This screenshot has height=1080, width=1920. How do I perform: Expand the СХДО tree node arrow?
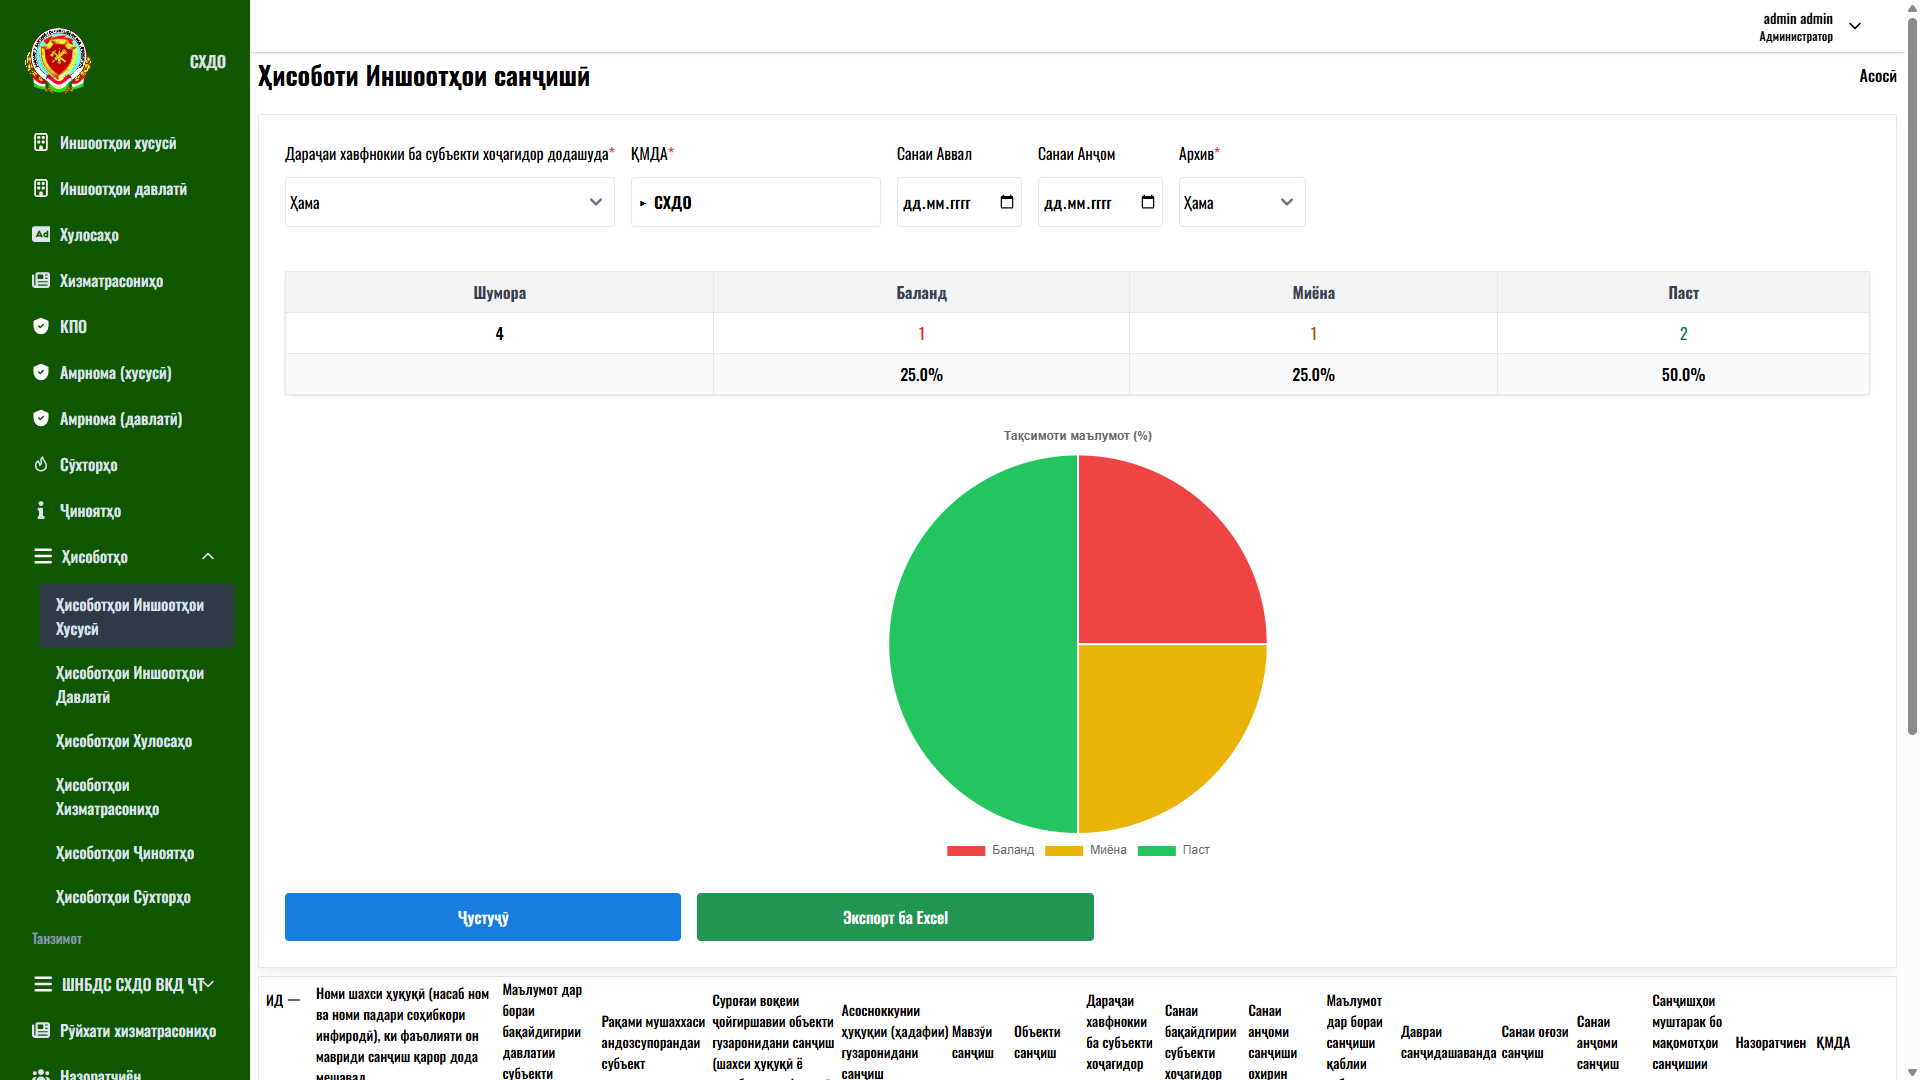[x=643, y=203]
